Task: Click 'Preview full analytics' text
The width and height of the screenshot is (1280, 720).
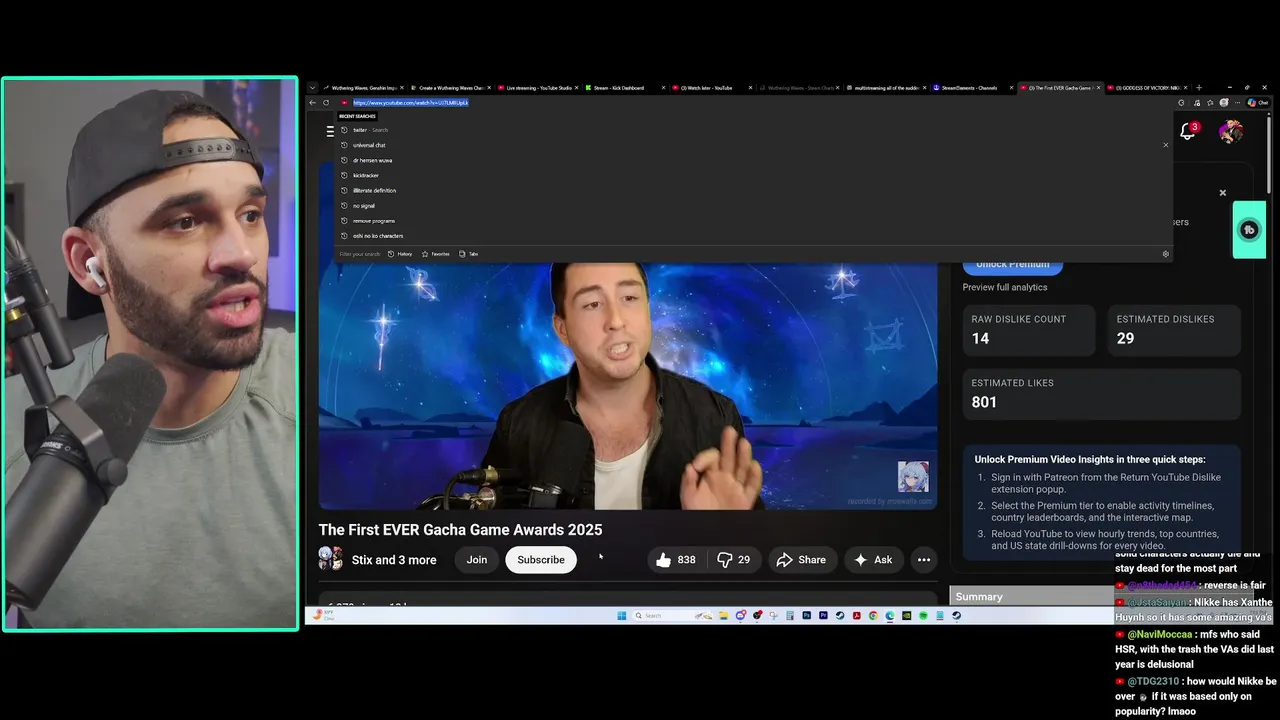Action: 1005,287
